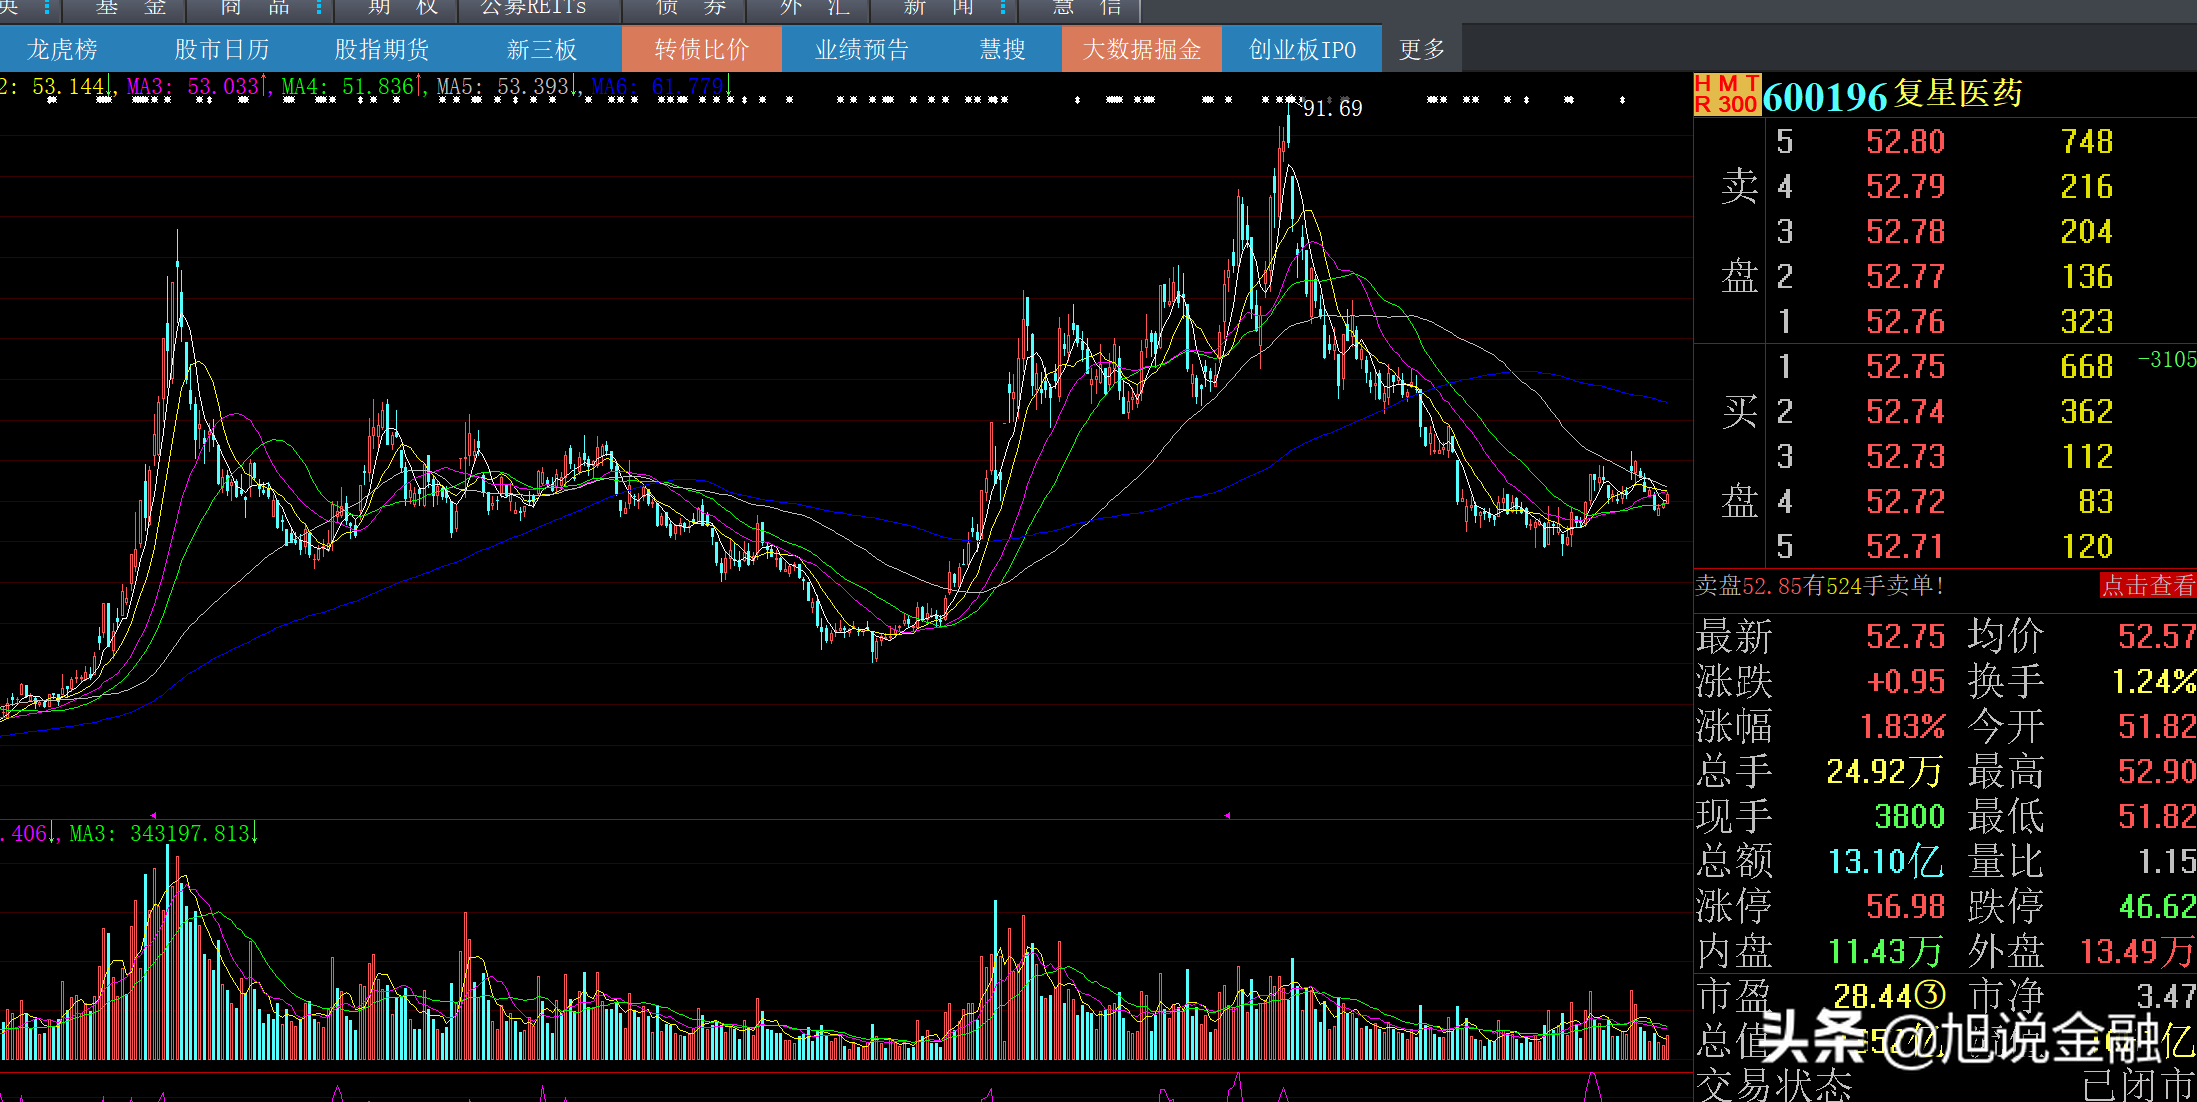Select buy-five price 52.71

tap(1905, 547)
